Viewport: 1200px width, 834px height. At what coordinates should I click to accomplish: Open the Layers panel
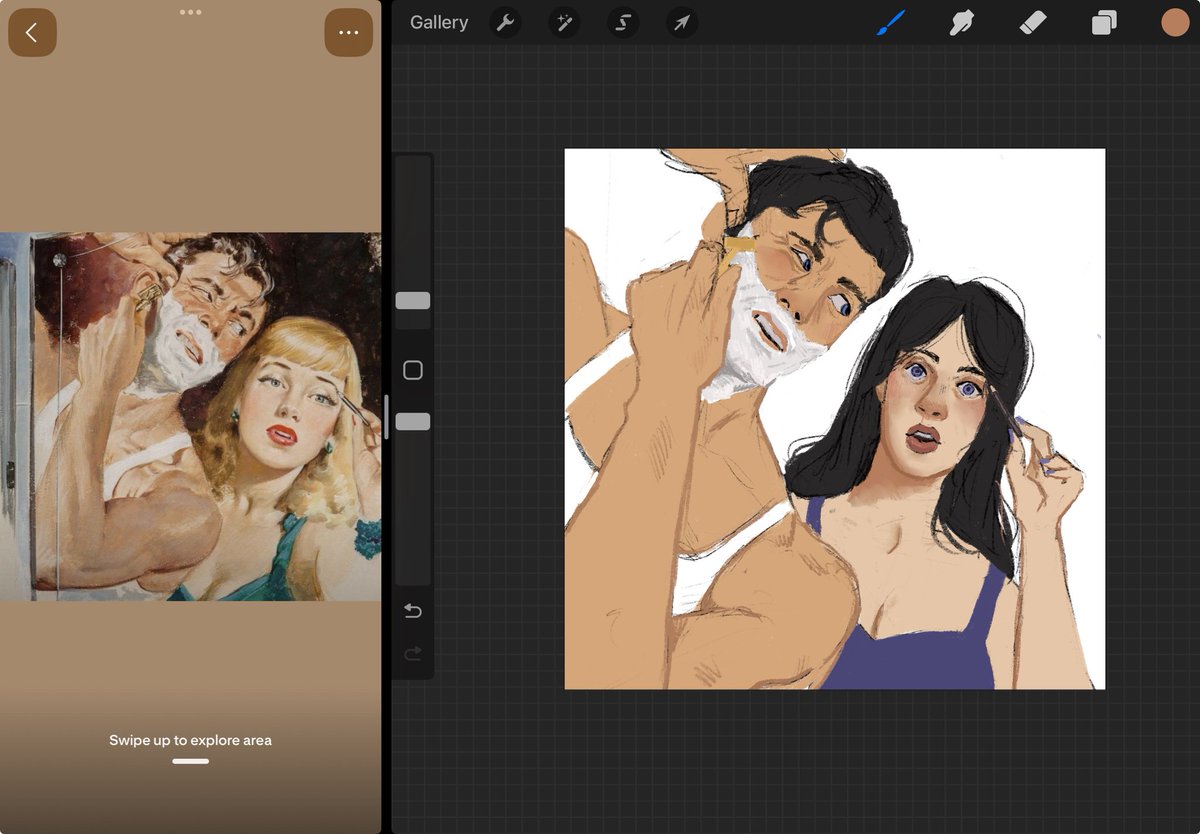click(1104, 23)
